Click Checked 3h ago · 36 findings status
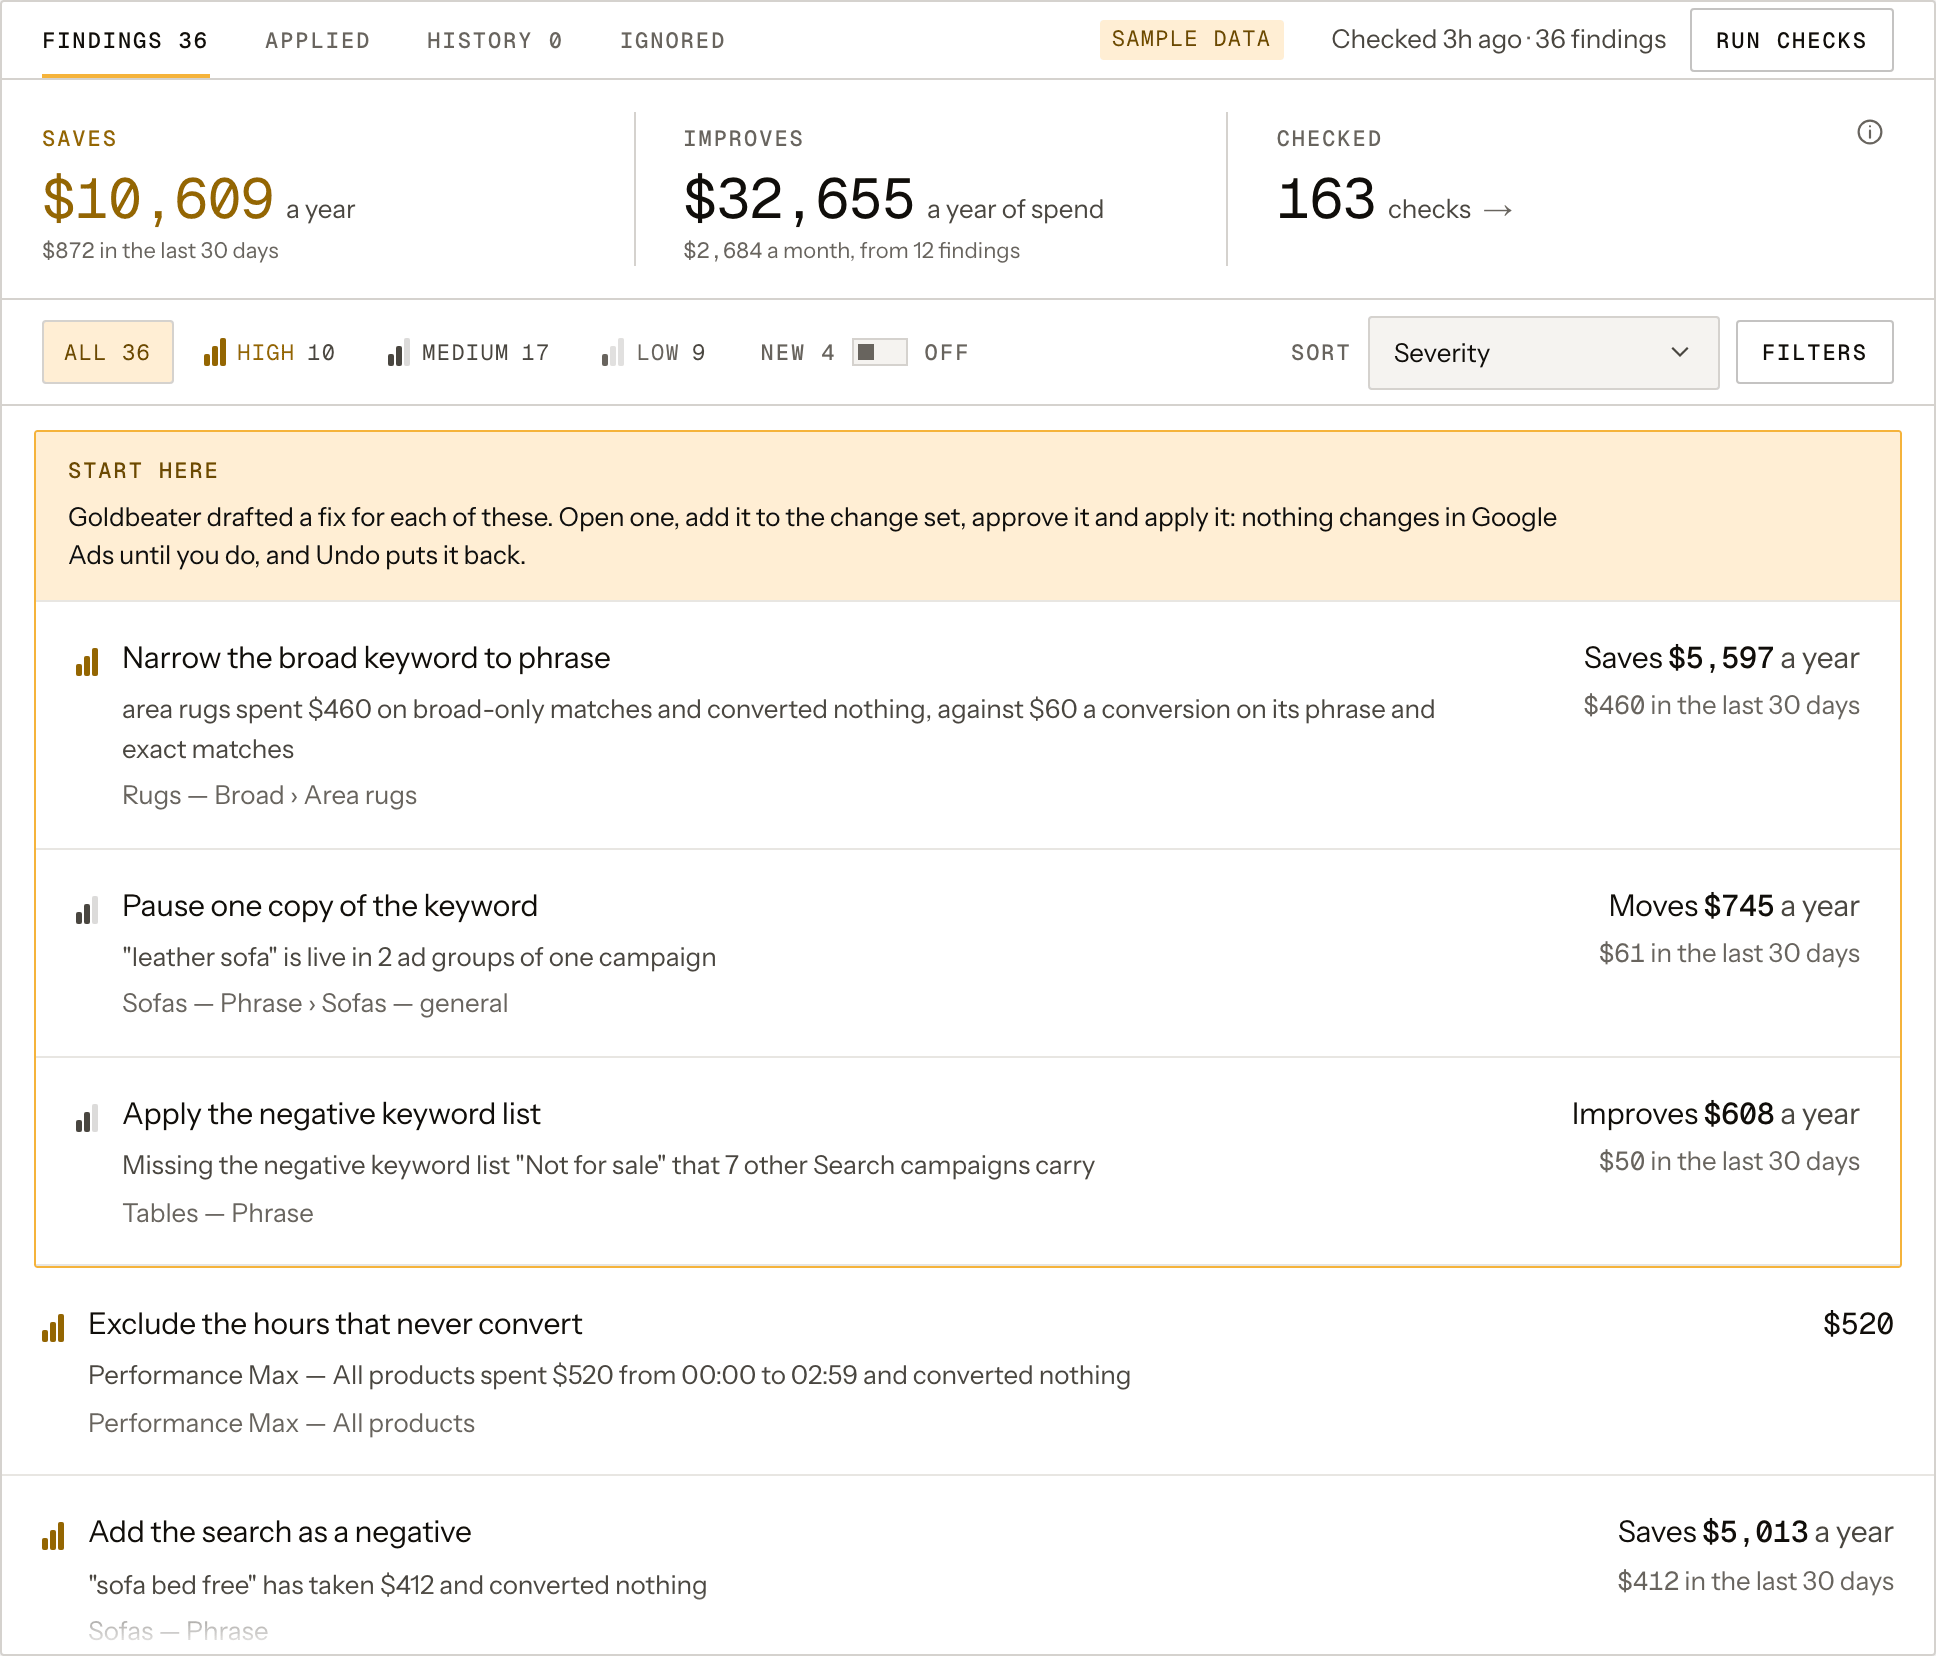This screenshot has height=1656, width=1936. pos(1498,39)
